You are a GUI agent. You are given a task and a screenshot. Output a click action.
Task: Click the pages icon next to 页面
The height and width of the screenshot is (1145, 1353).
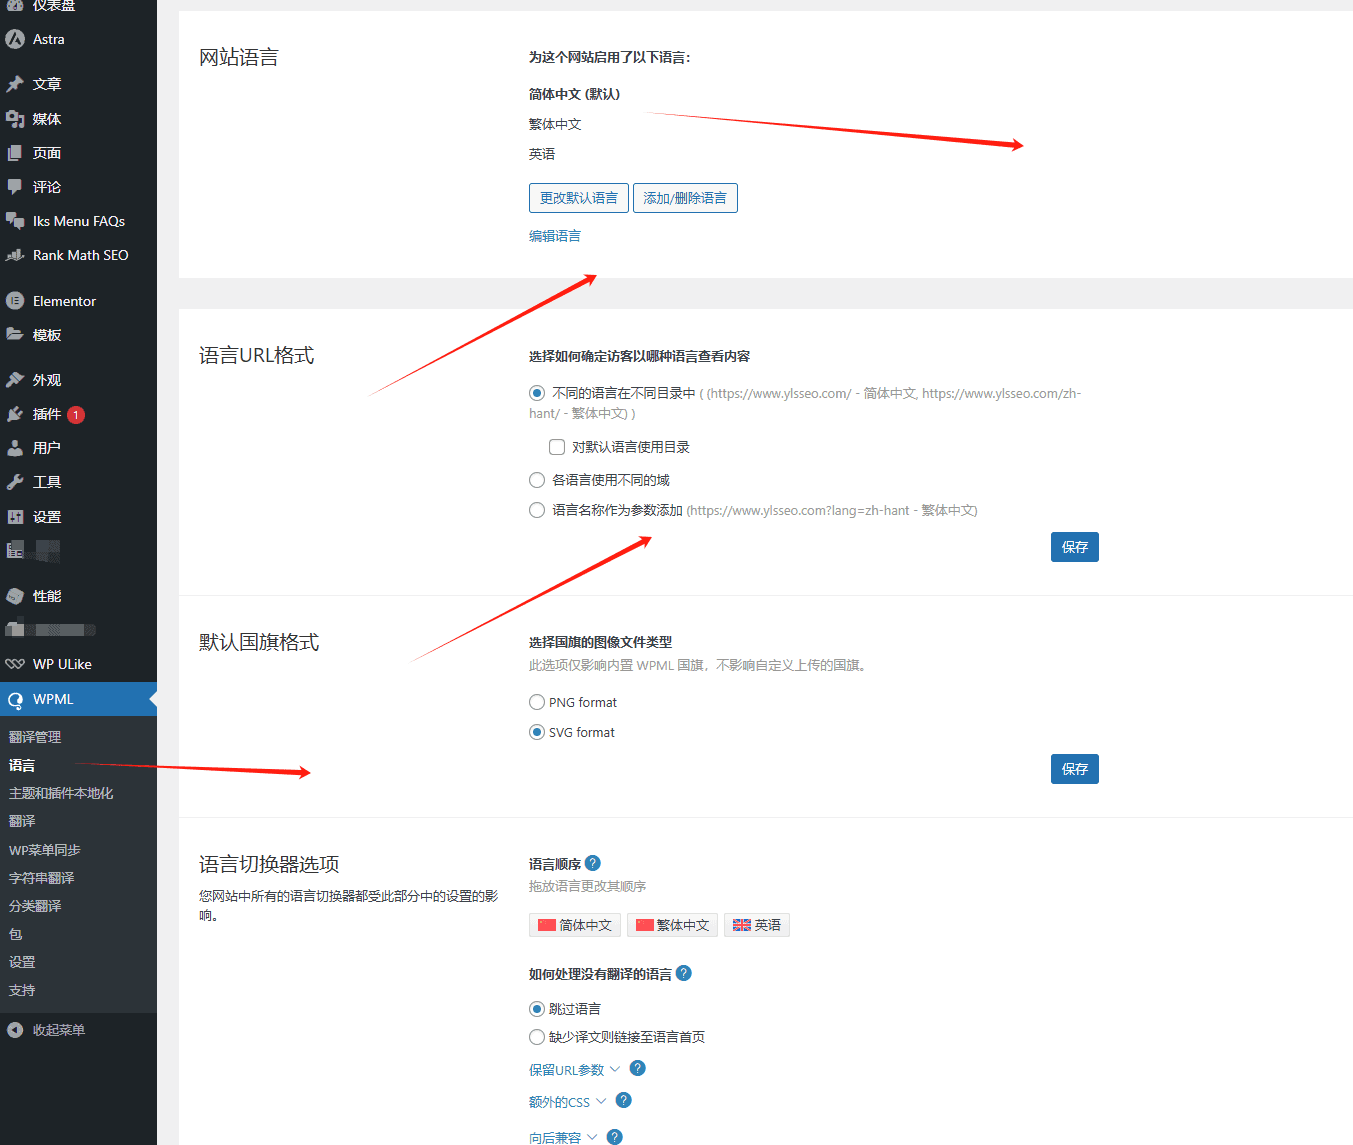coord(15,153)
